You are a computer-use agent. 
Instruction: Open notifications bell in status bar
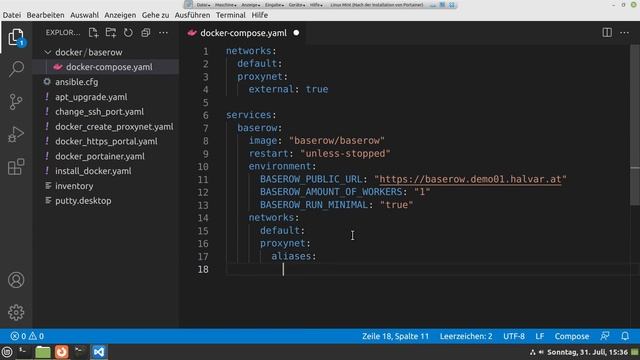pyautogui.click(x=625, y=336)
